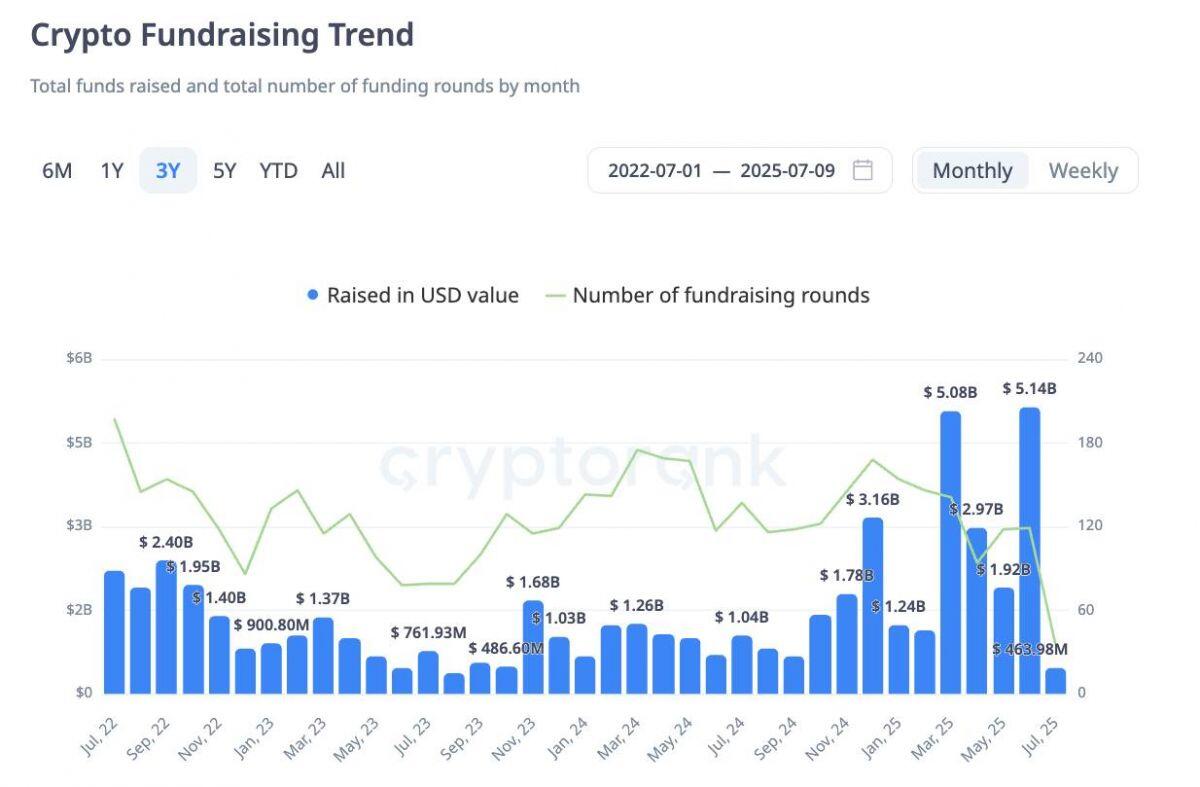The height and width of the screenshot is (787, 1200).
Task: Select the $3.16B bar for December 2024
Action: pyautogui.click(x=872, y=605)
